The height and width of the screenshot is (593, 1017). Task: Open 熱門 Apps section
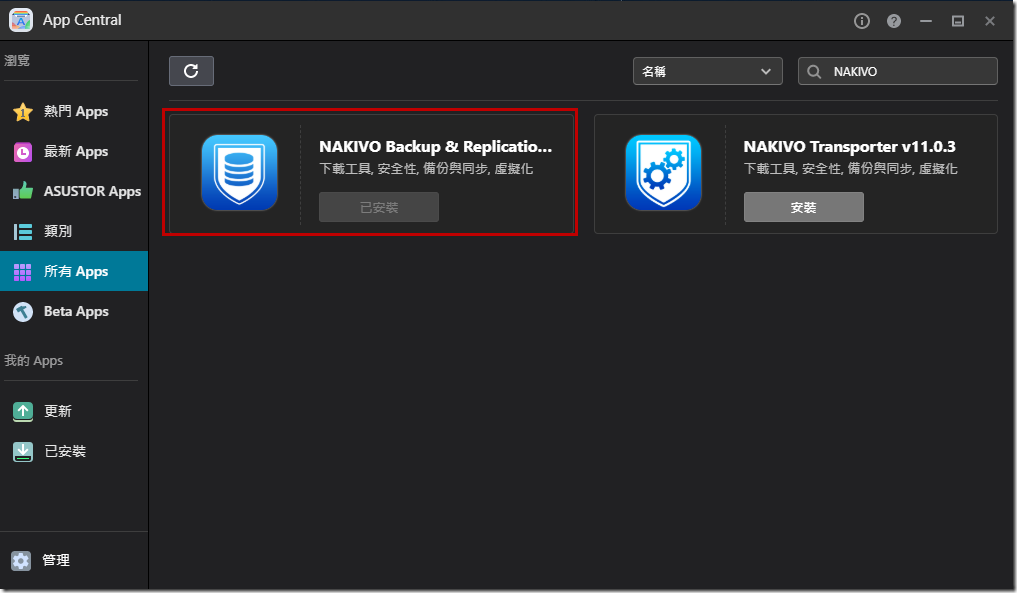coord(74,112)
